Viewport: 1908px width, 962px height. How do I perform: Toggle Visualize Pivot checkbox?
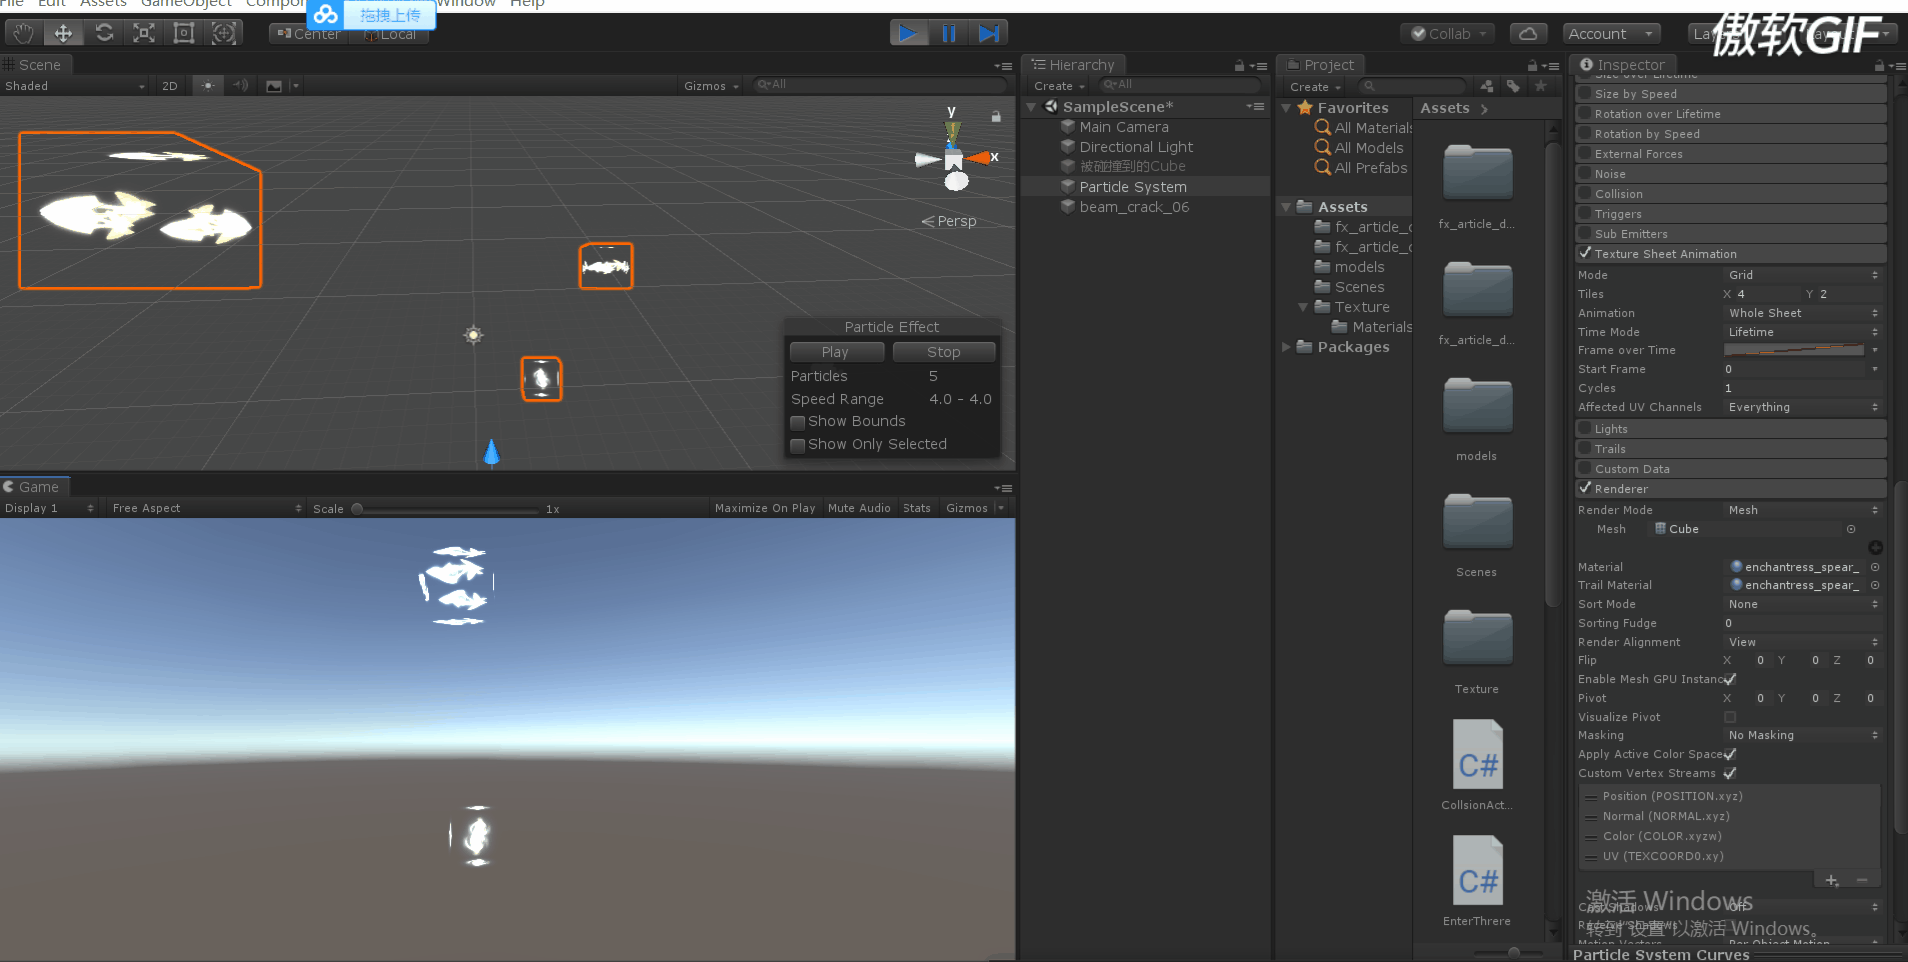[x=1730, y=717]
